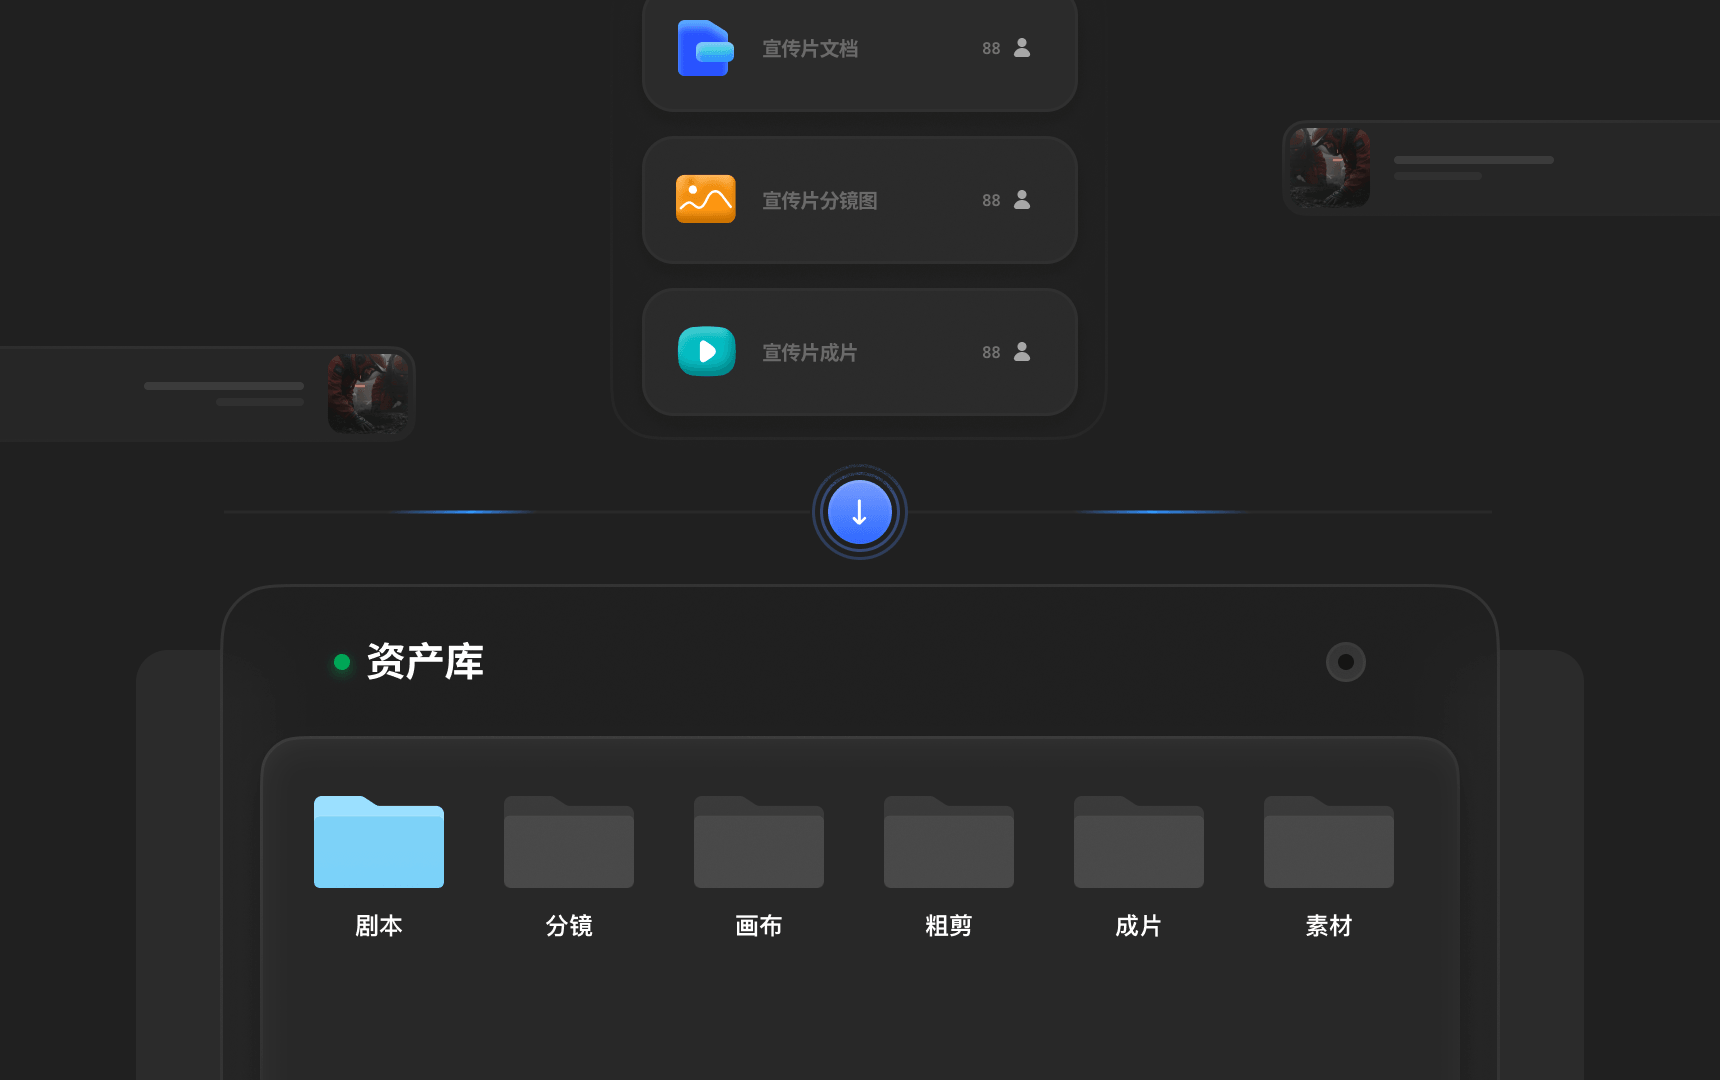Click the 资产库 panel title
Screen dimensions: 1720x1080
(425, 662)
